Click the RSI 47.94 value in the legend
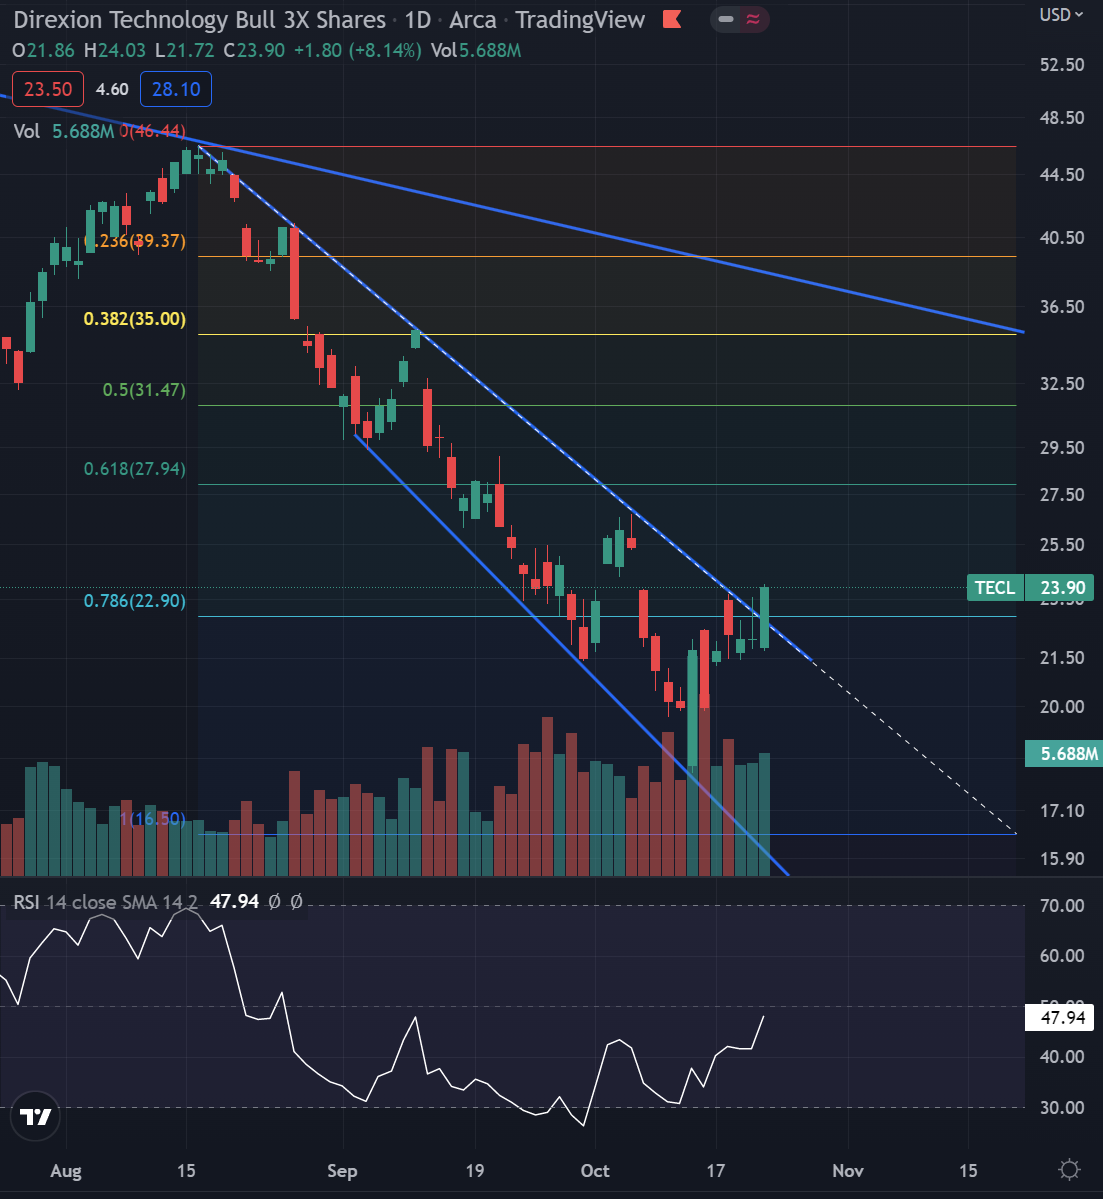The height and width of the screenshot is (1199, 1103). coord(234,902)
